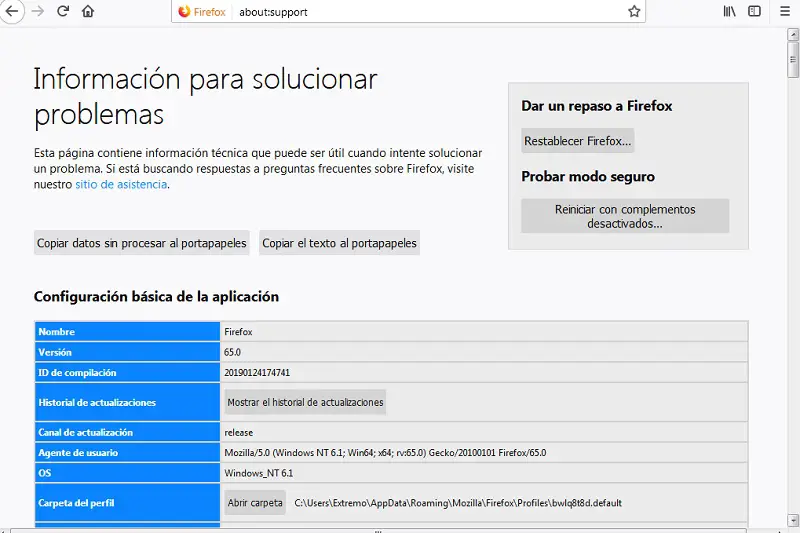Click Canal de actualización header cell
The image size is (800, 533).
point(127,433)
